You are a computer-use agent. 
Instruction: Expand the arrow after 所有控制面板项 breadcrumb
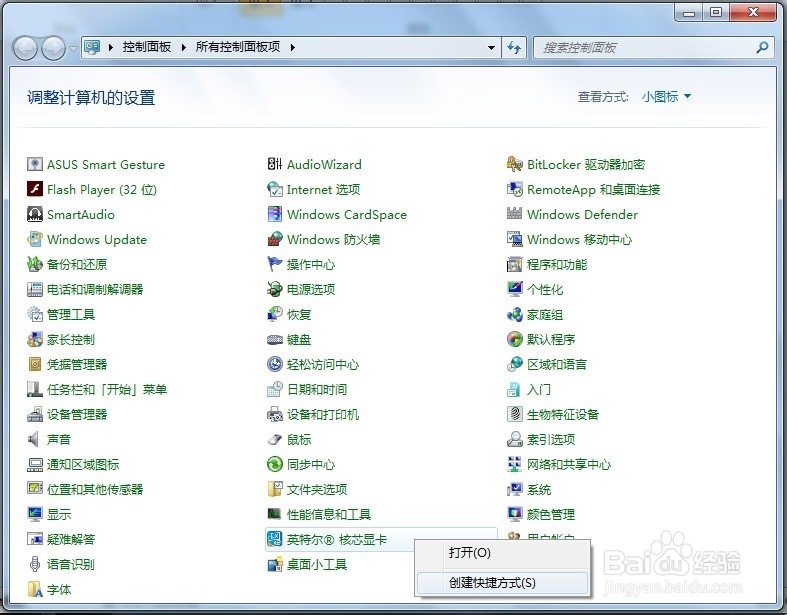(293, 47)
